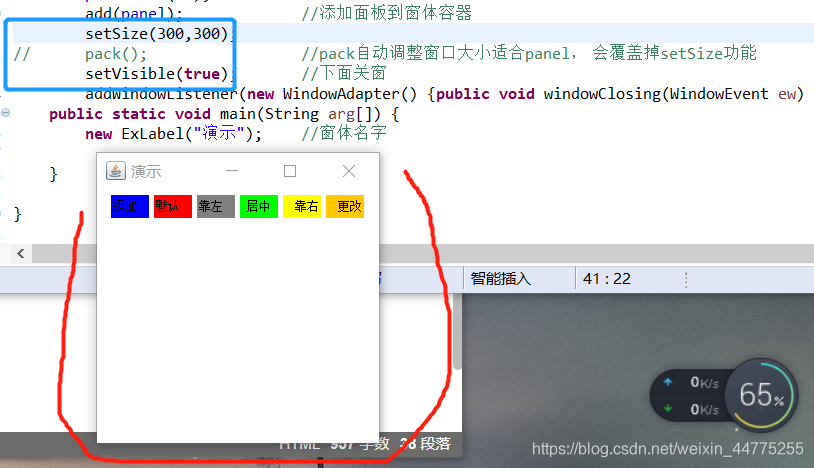
Task: Click the gray 靠左 label
Action: [x=216, y=207]
